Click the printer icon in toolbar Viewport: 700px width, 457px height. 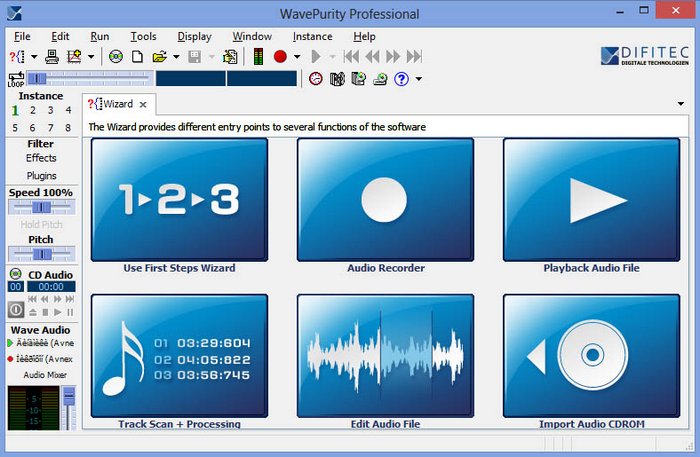[x=52, y=57]
